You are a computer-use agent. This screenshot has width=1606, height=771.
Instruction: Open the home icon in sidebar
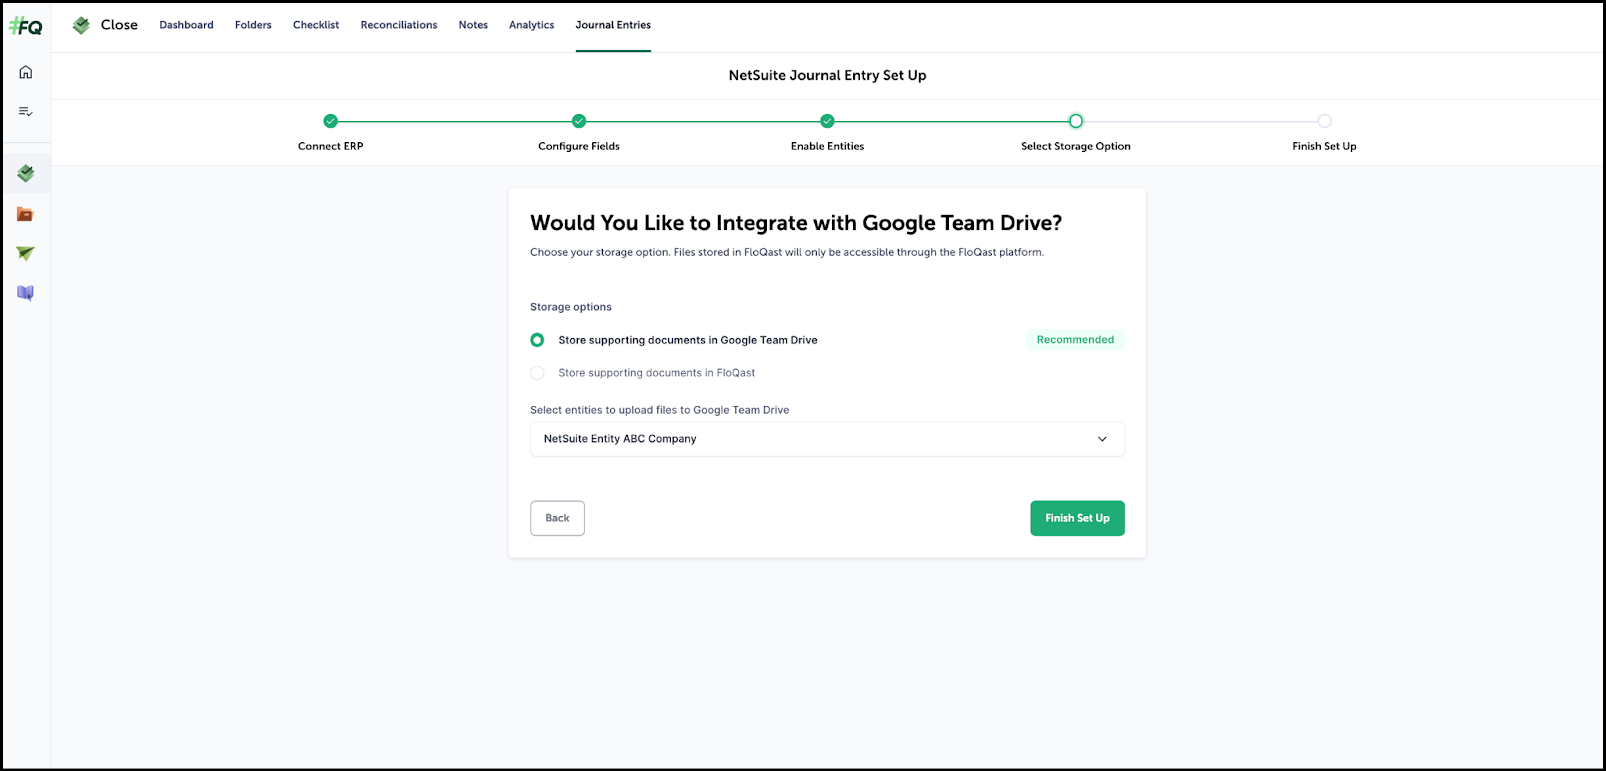point(26,72)
